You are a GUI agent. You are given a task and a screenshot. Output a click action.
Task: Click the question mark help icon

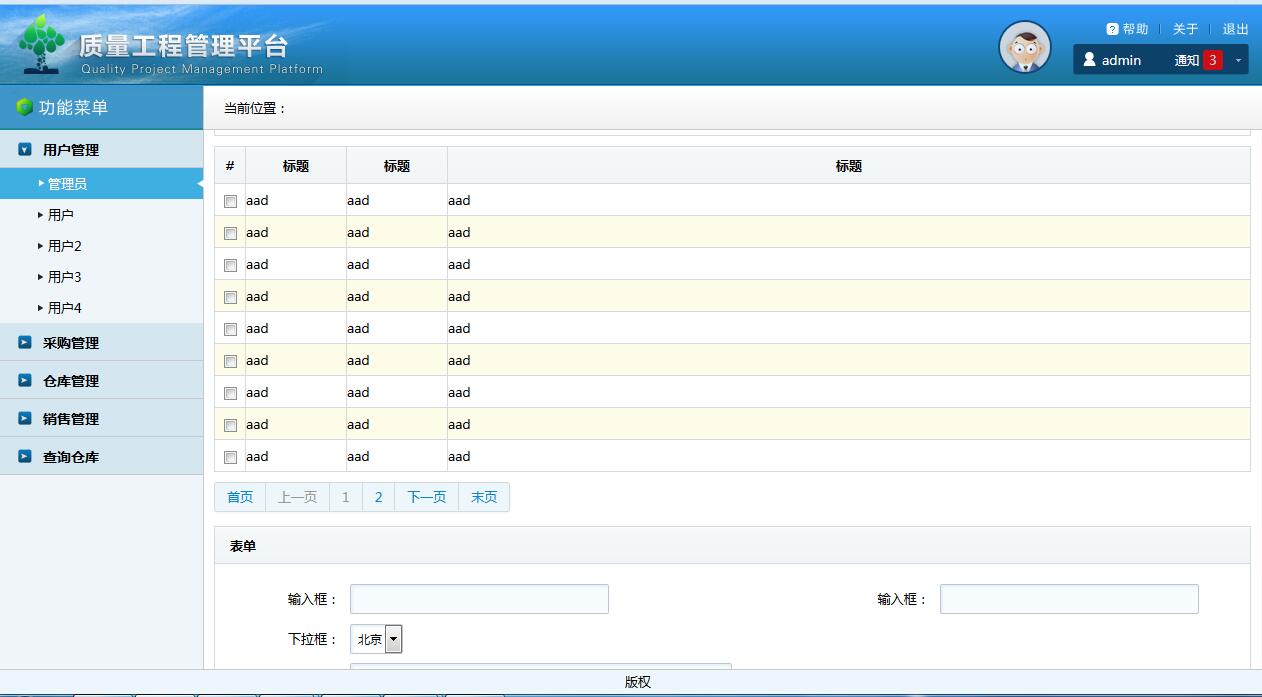pyautogui.click(x=1112, y=30)
